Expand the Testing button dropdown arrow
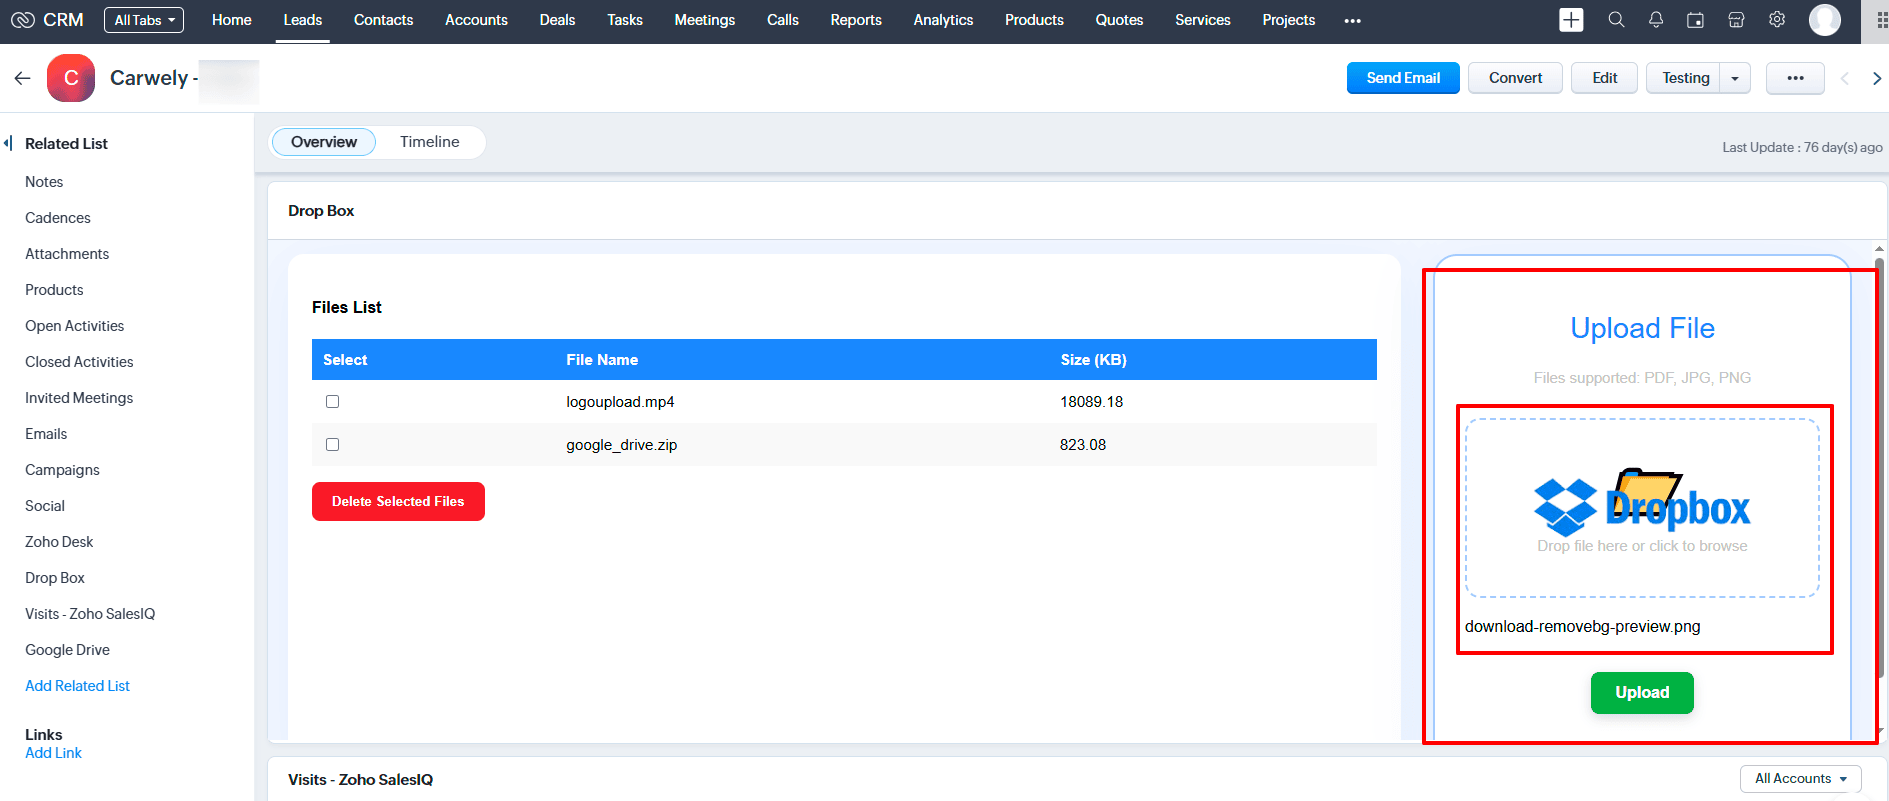The width and height of the screenshot is (1889, 801). [1735, 78]
